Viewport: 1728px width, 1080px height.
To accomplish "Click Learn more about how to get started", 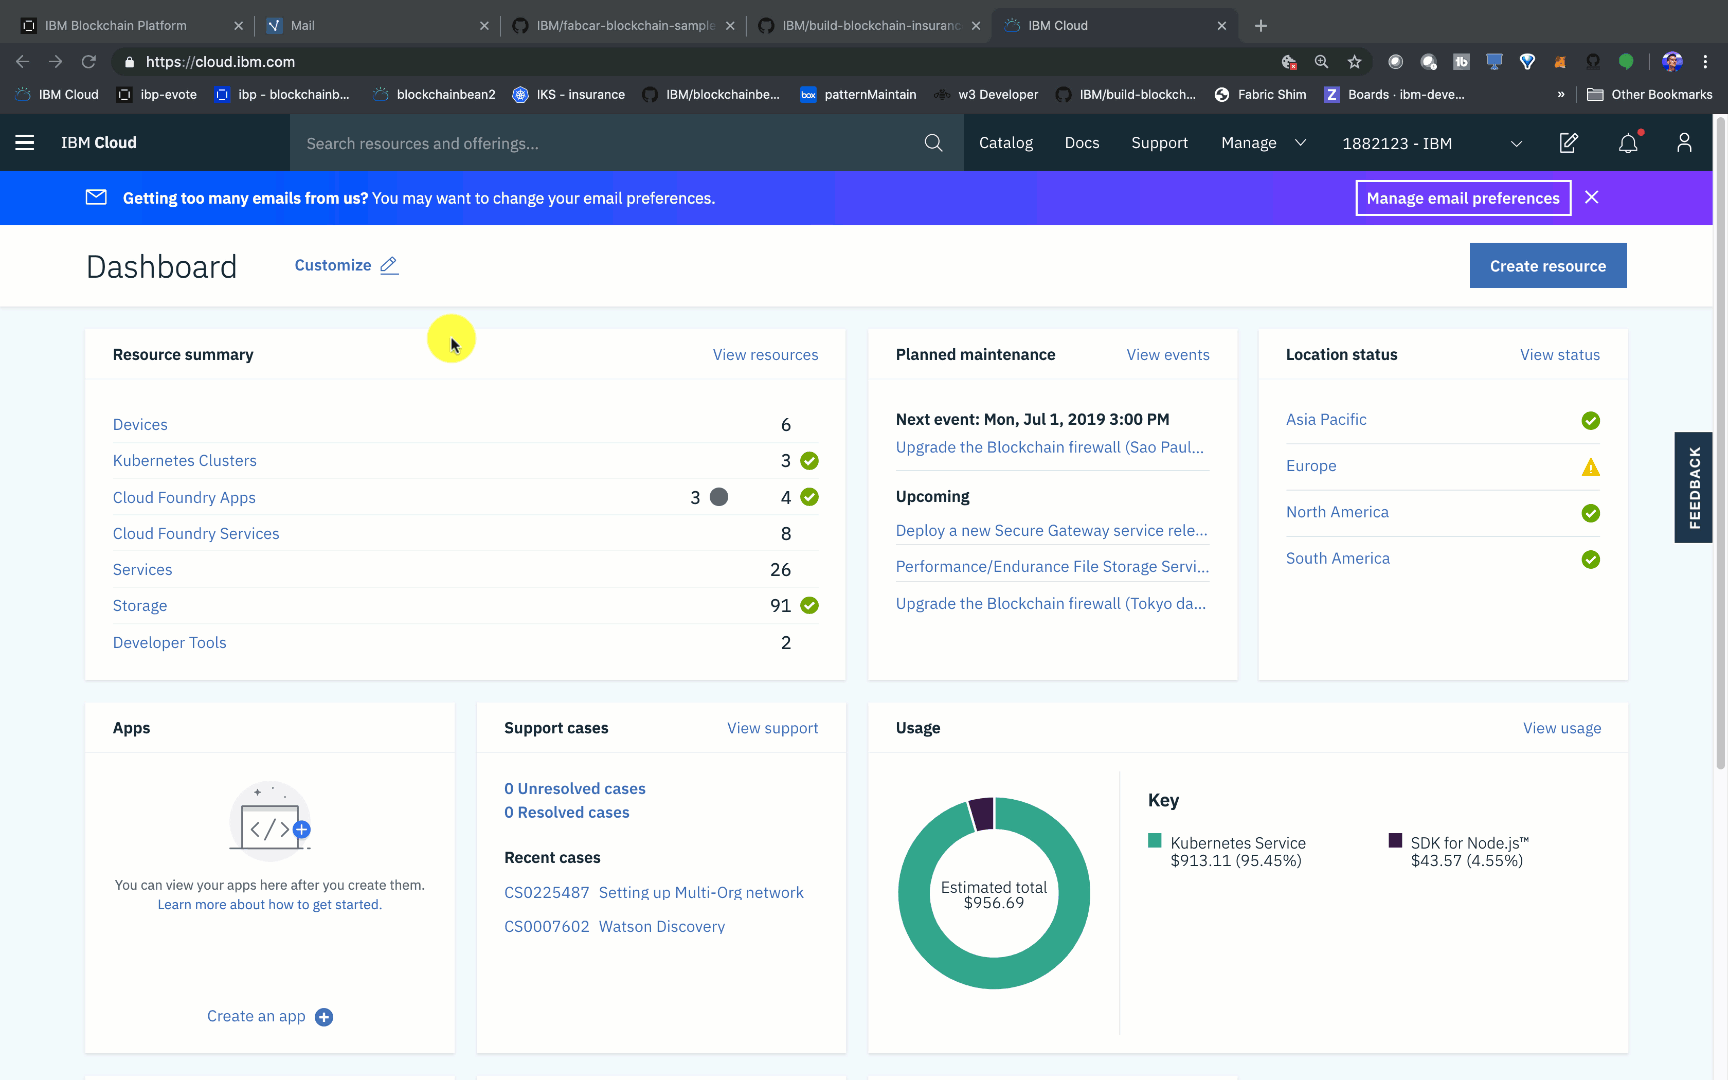I will coord(270,905).
